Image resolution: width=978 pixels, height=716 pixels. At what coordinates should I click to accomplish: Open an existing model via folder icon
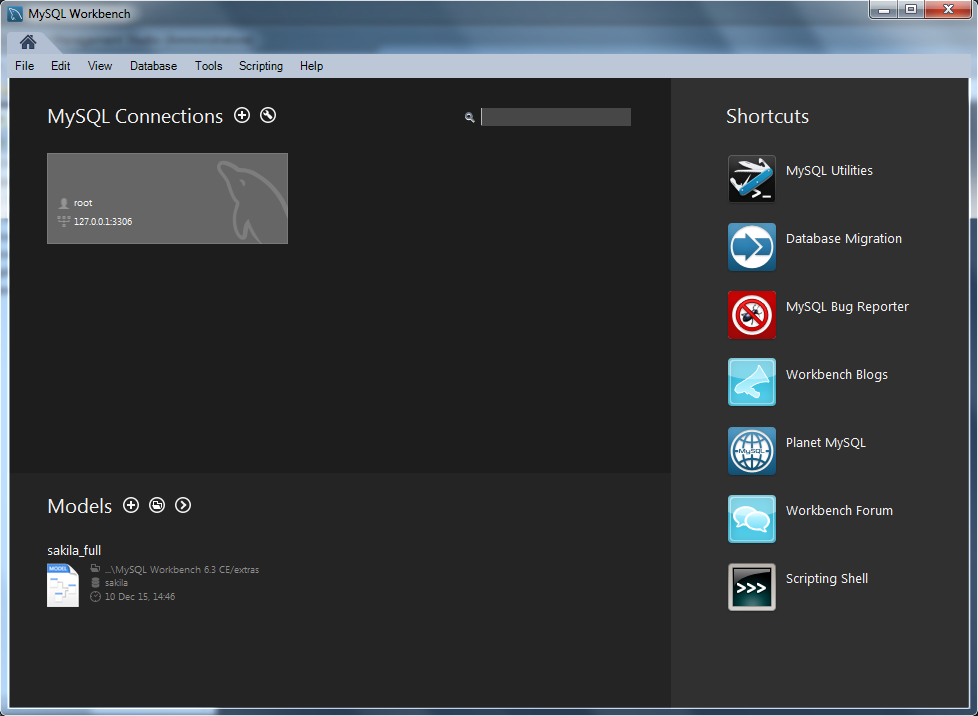[157, 505]
